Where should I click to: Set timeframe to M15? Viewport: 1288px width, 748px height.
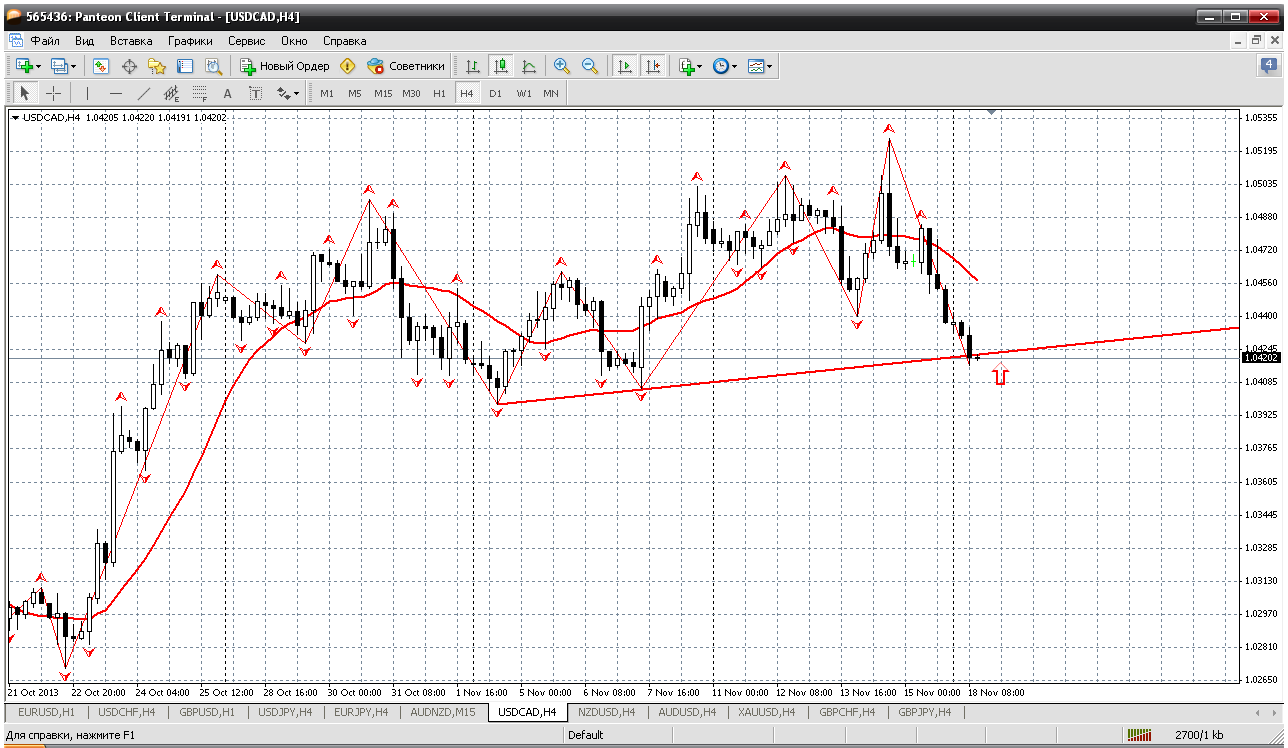383,93
